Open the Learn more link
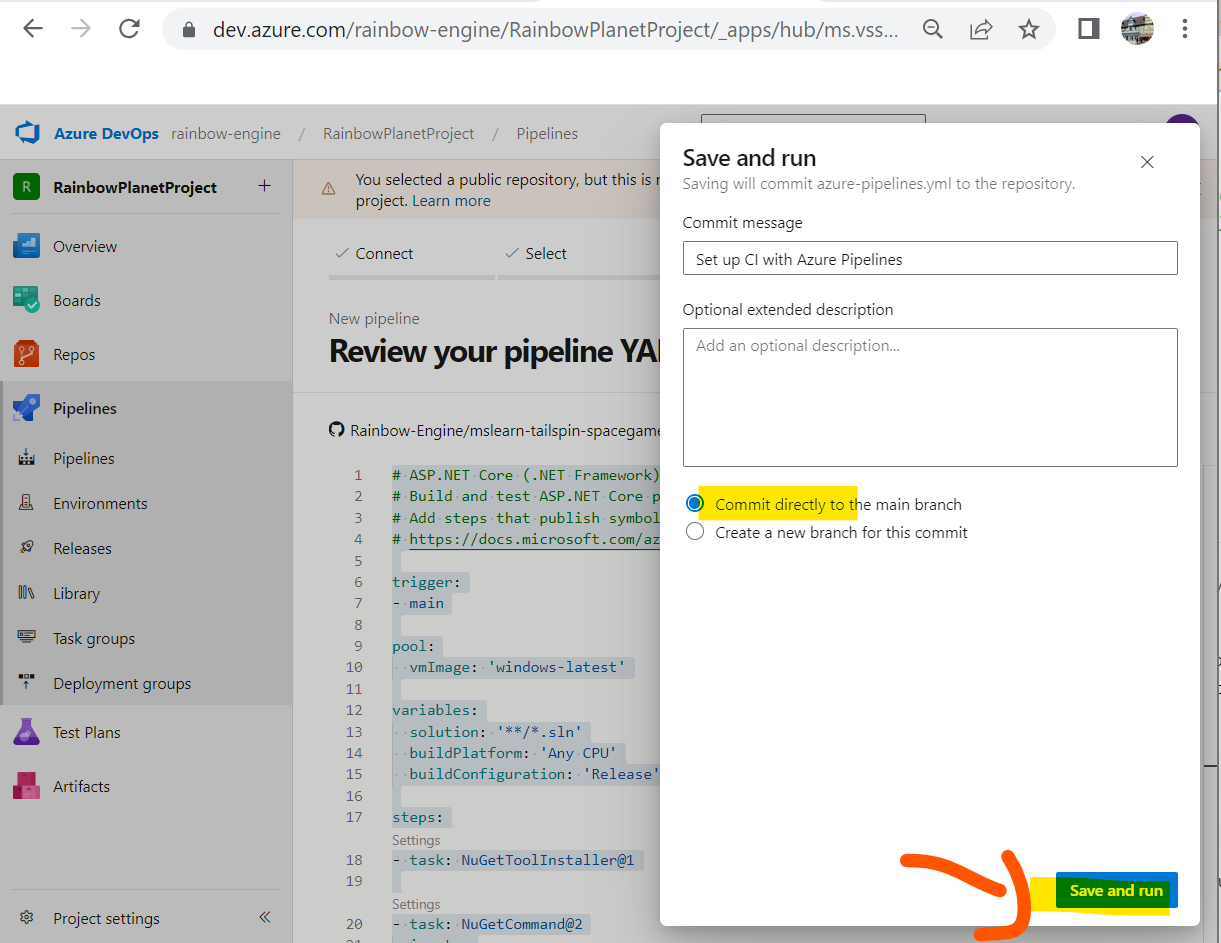 click(x=451, y=200)
